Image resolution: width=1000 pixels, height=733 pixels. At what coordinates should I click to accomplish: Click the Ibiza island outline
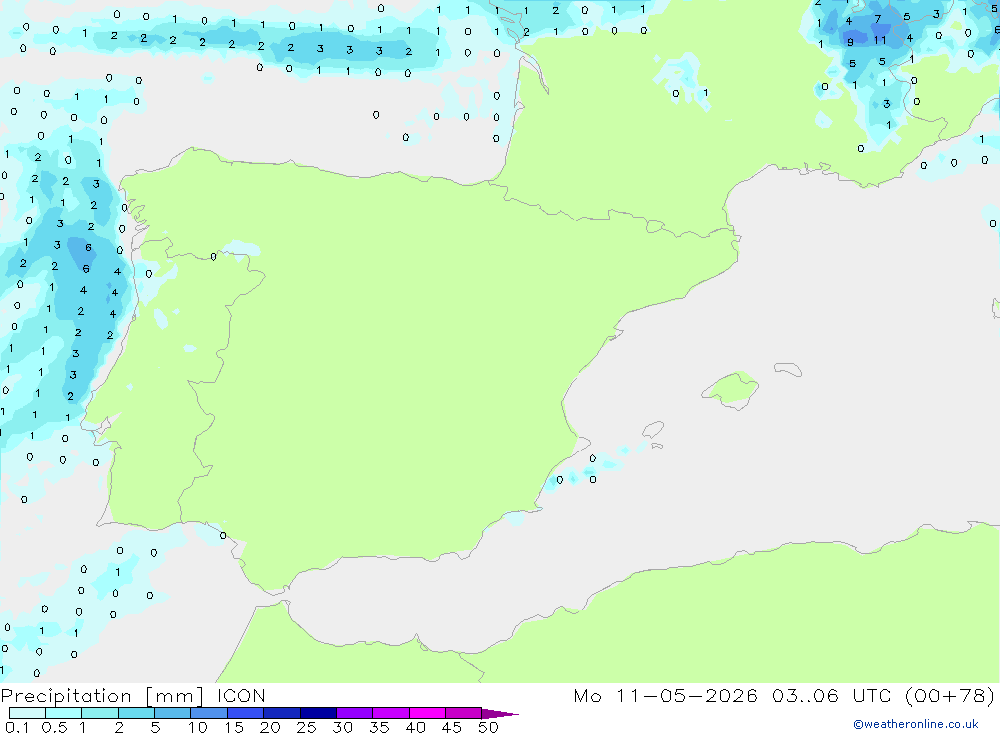point(653,430)
